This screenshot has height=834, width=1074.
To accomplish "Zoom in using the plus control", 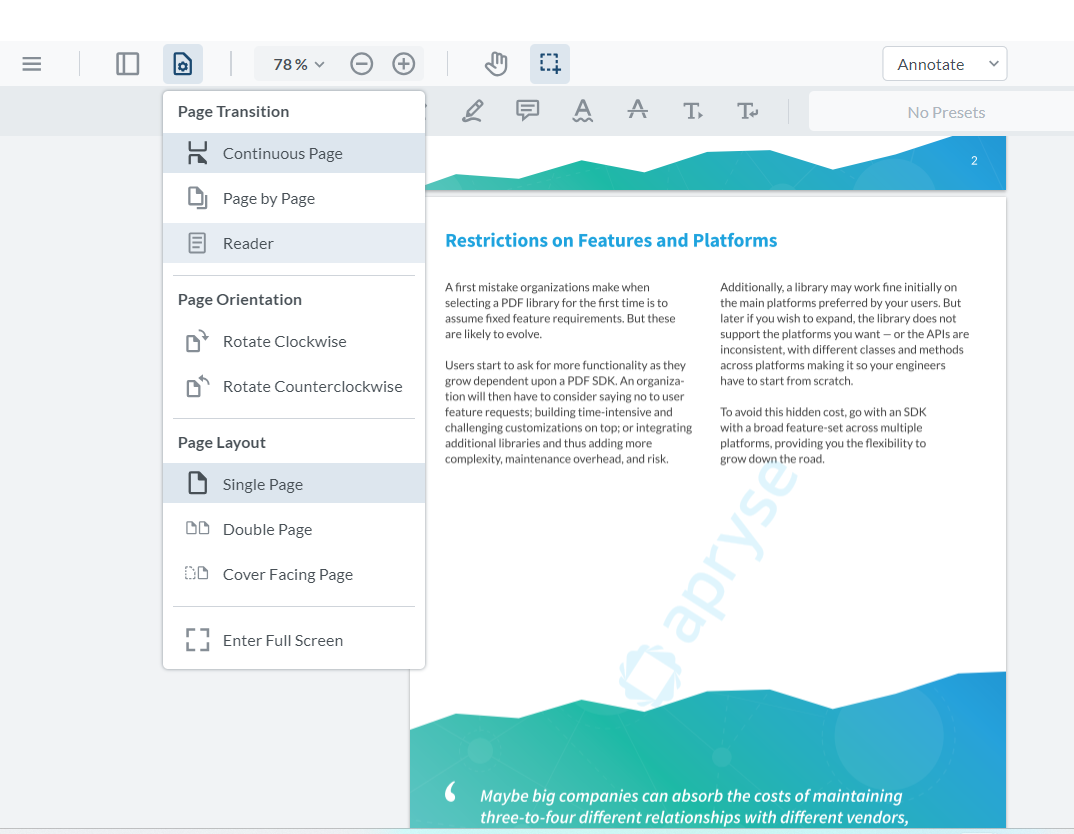I will tap(403, 63).
